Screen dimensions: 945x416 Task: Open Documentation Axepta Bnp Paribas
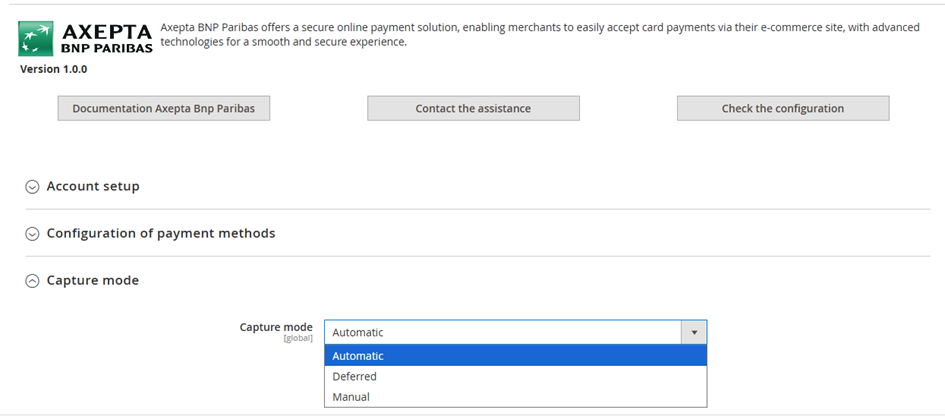tap(164, 108)
